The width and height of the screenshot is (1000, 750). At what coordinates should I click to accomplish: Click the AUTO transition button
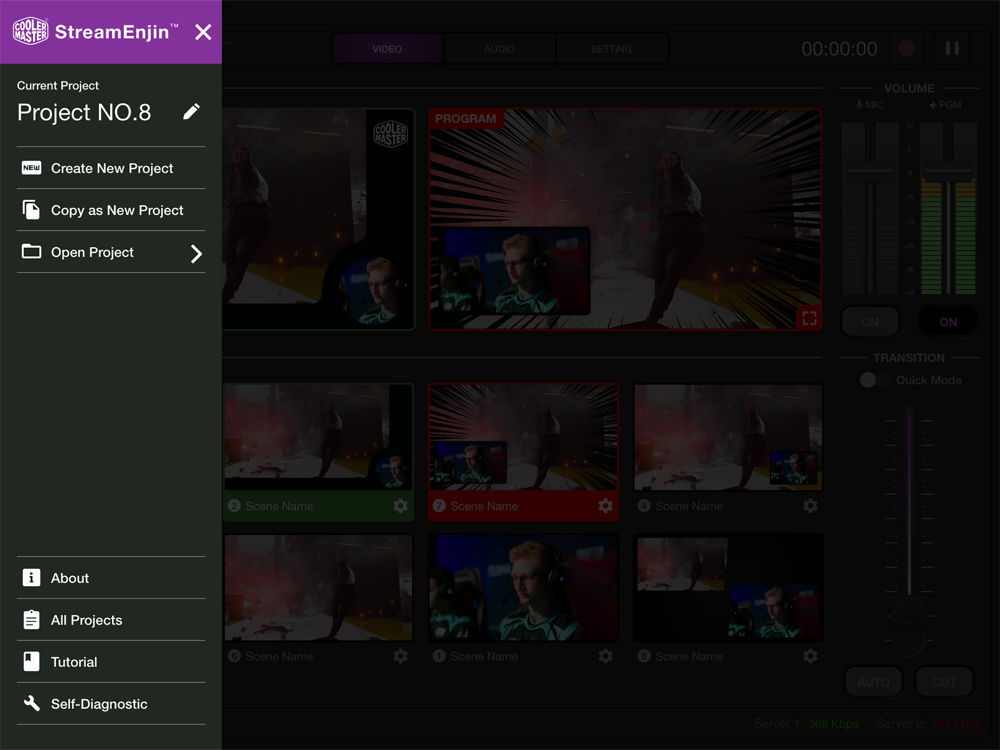click(x=874, y=682)
